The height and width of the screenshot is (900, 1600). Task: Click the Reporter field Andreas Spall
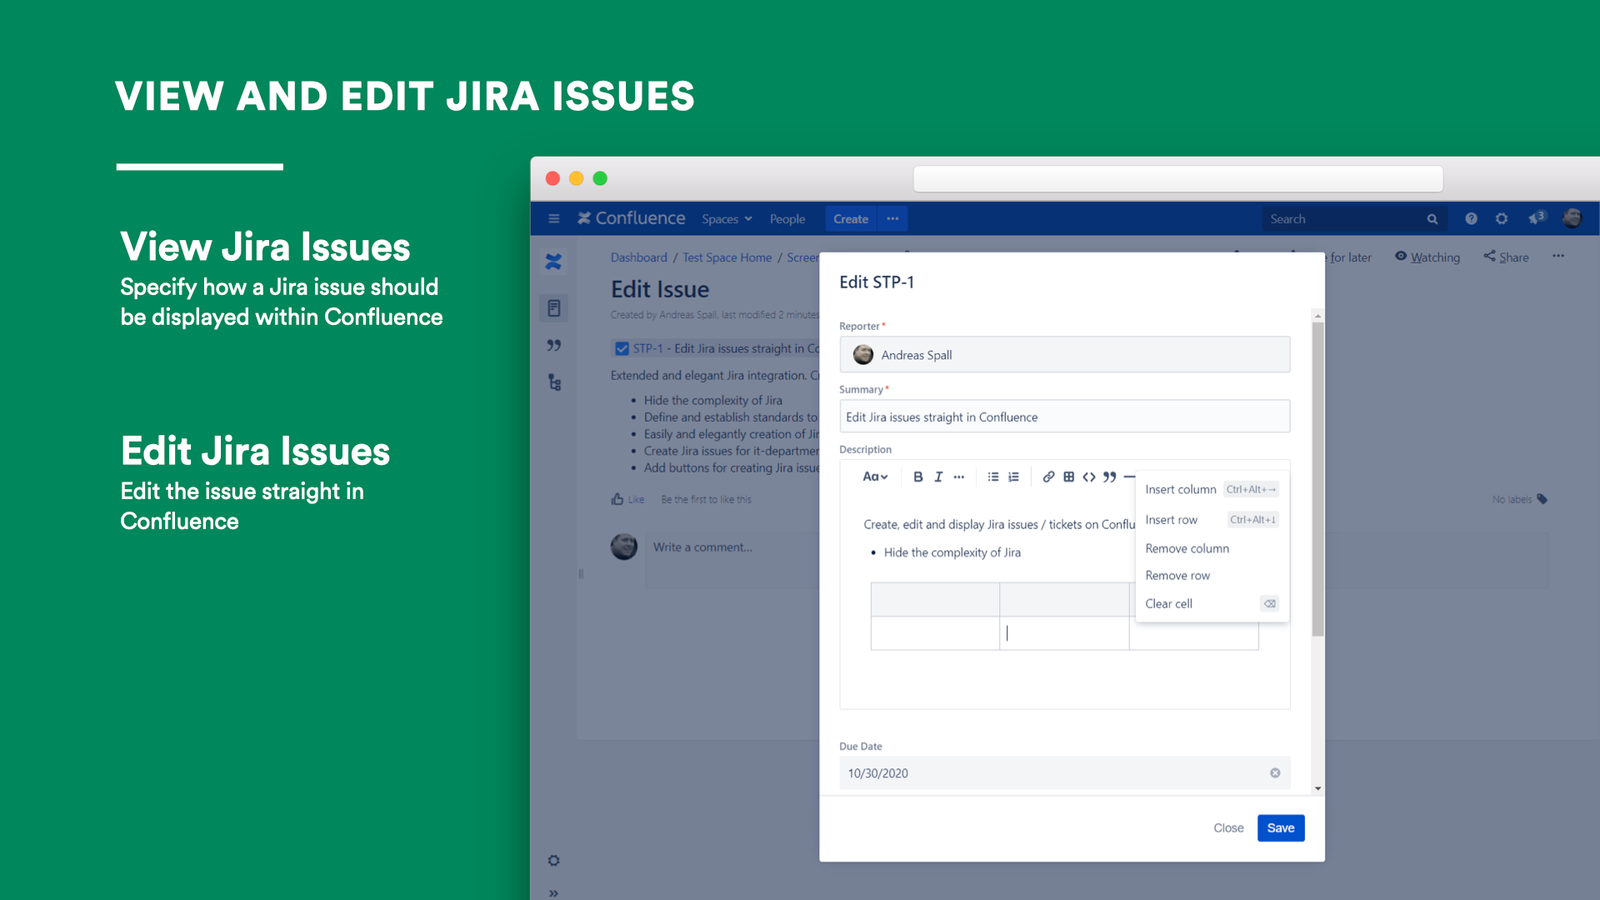pyautogui.click(x=1064, y=355)
